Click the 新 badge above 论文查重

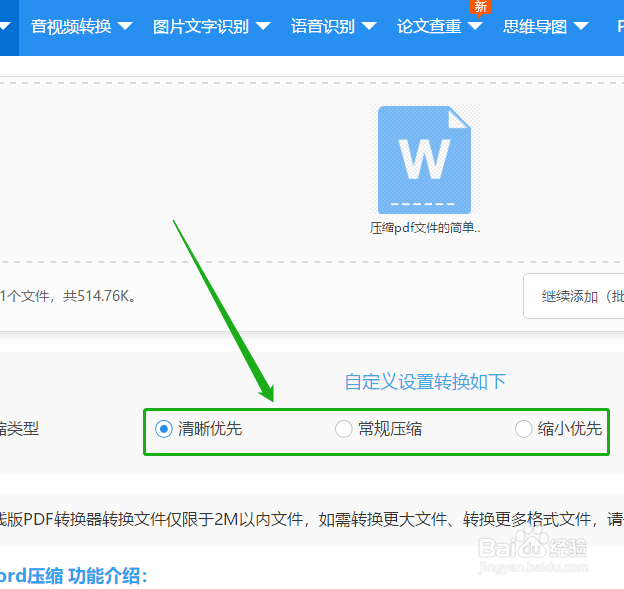click(x=480, y=7)
